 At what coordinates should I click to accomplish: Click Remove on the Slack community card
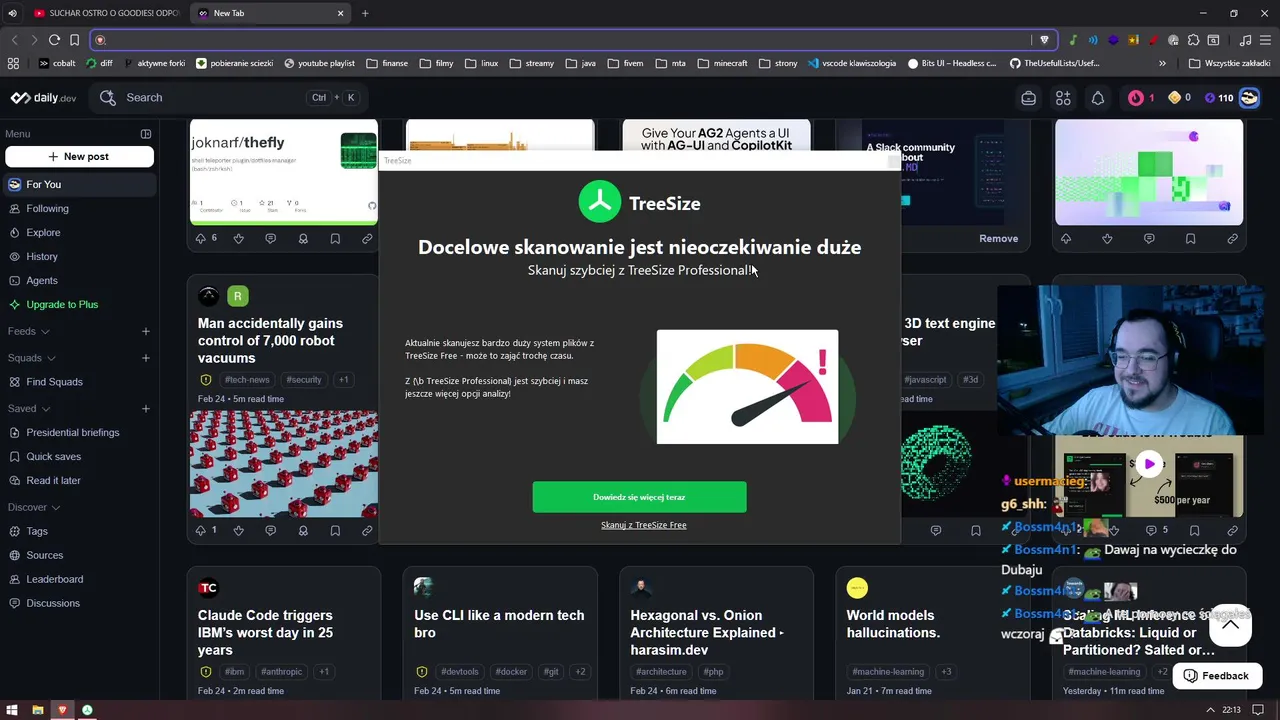pyautogui.click(x=998, y=239)
